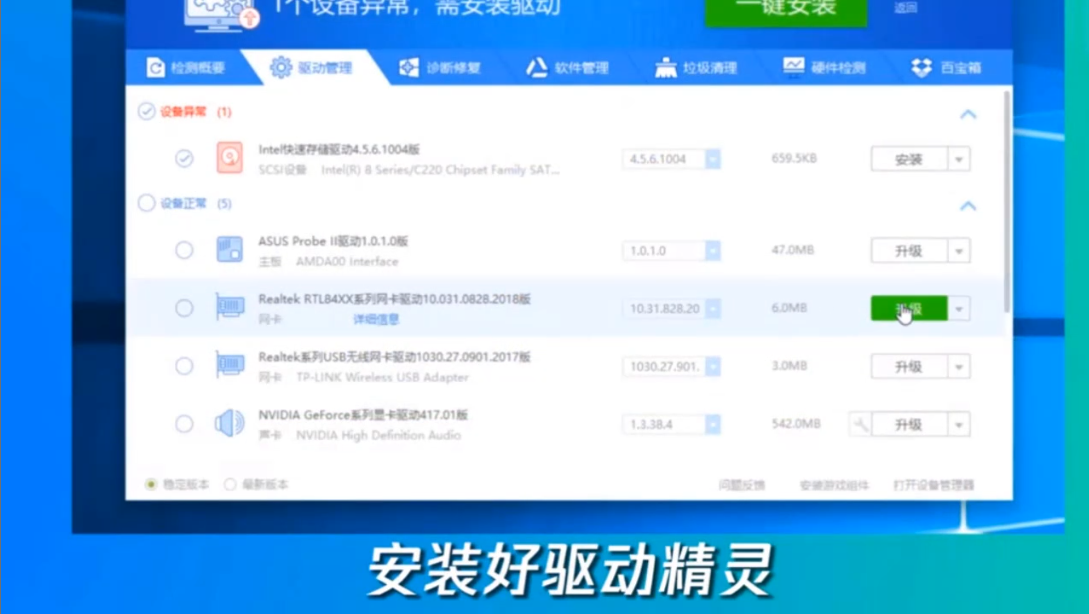Open NVIDIA 升级 dropdown arrow
The height and width of the screenshot is (614, 1089).
(959, 424)
